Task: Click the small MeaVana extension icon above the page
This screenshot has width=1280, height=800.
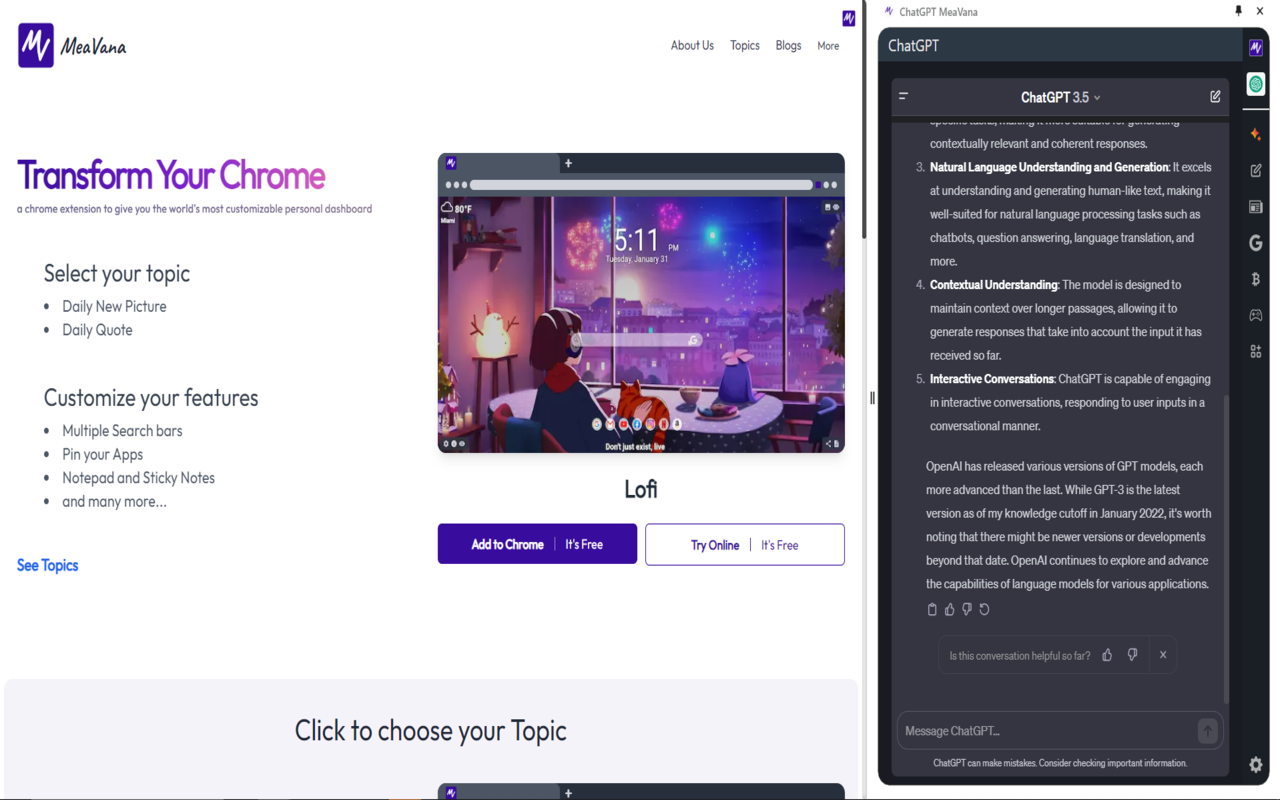Action: [848, 18]
